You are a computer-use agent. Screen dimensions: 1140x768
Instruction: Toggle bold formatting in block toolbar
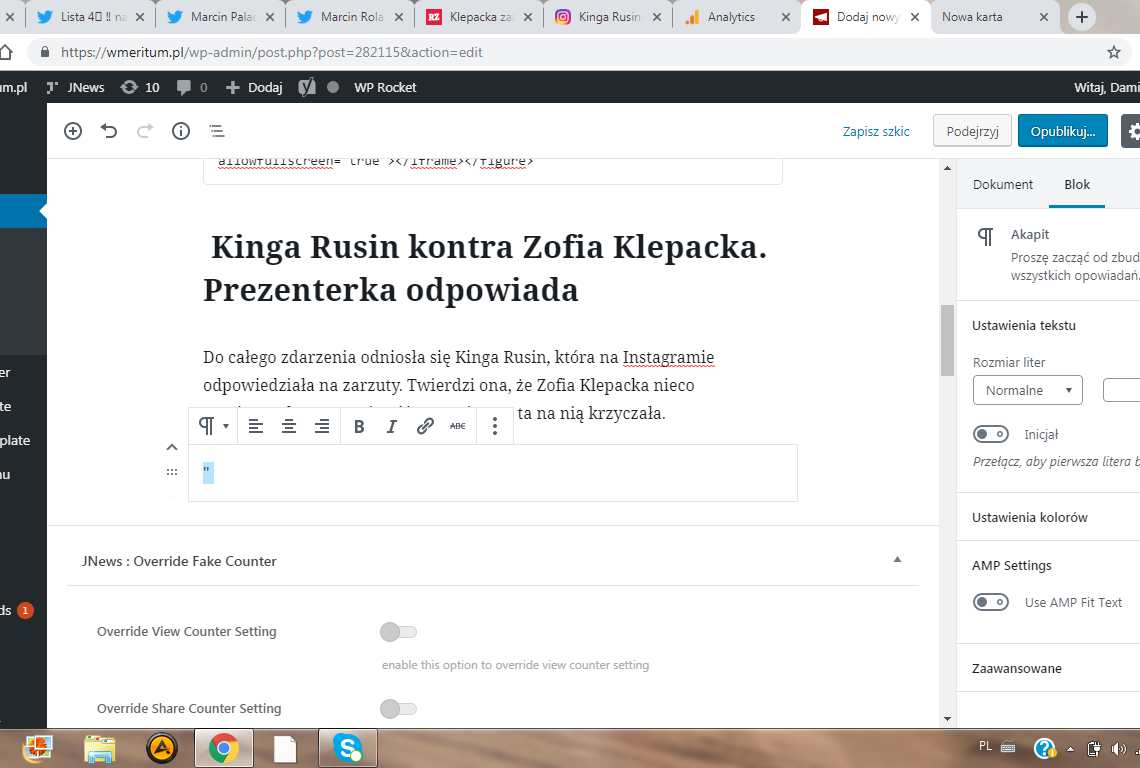pos(359,426)
